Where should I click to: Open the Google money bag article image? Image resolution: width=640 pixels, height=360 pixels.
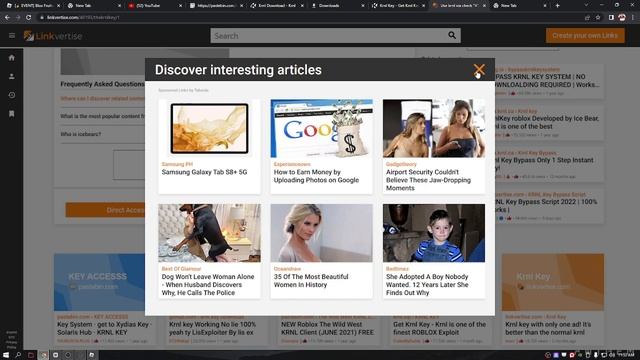coord(322,128)
